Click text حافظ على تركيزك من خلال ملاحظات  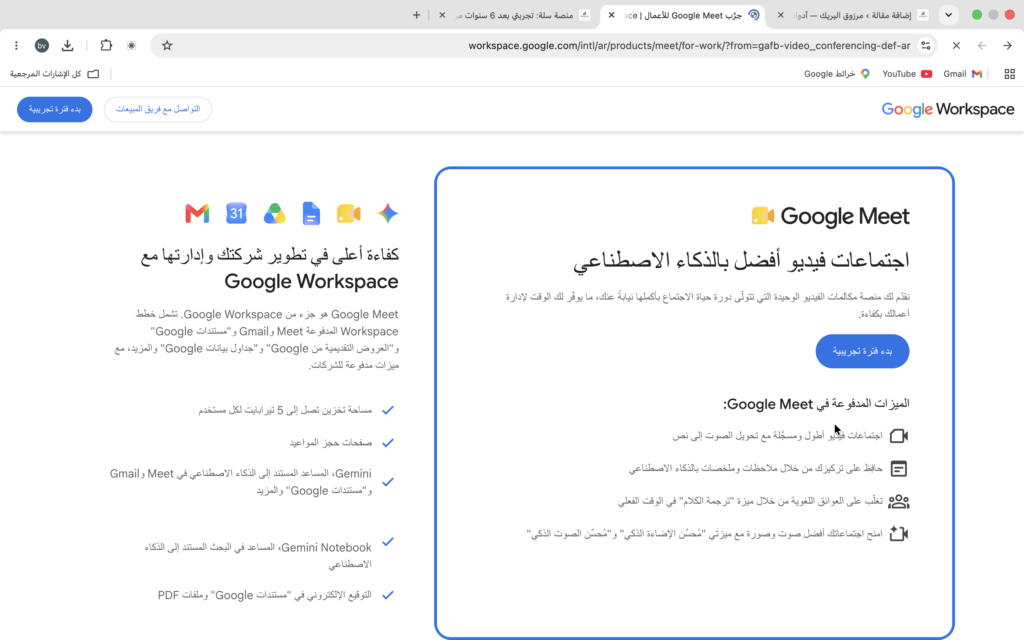(756, 468)
